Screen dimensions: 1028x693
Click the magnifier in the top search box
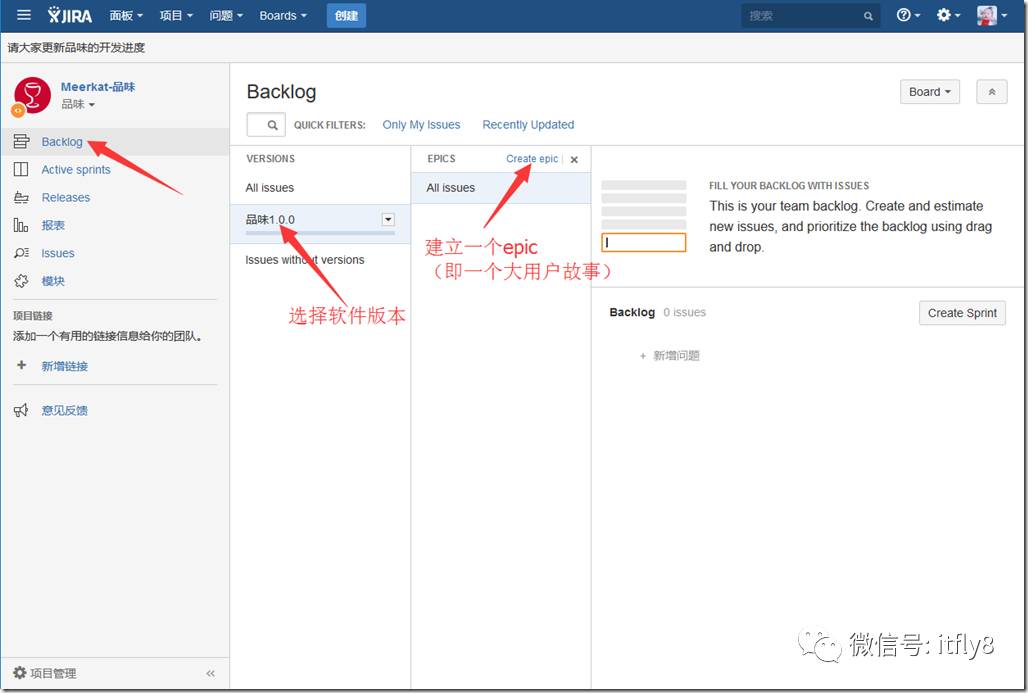coord(868,16)
